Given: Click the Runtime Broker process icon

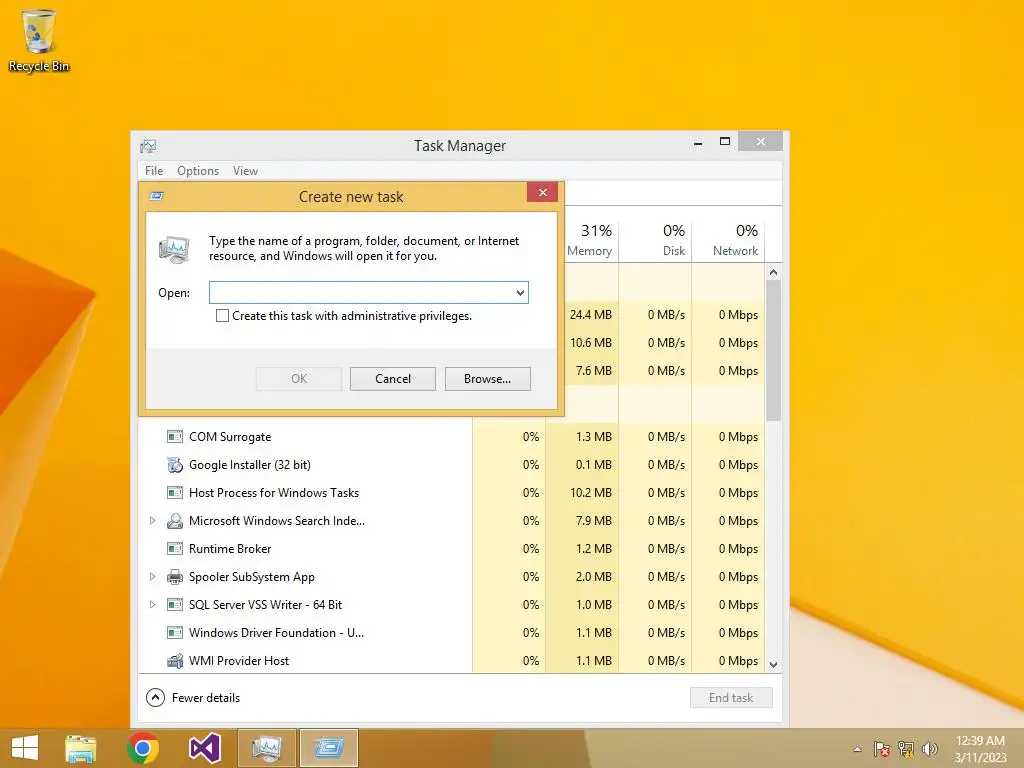Looking at the screenshot, I should [174, 549].
